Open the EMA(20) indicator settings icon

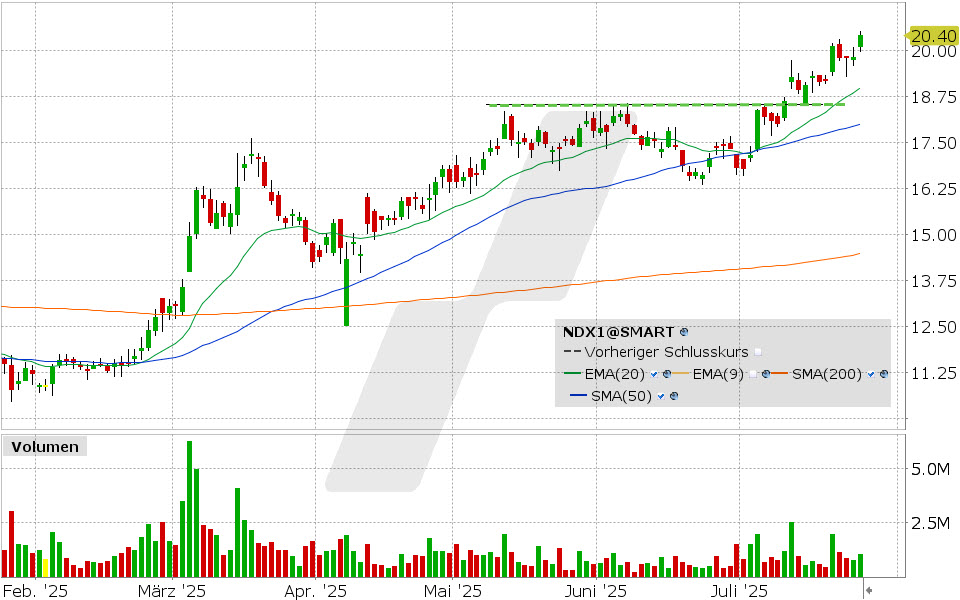[667, 374]
